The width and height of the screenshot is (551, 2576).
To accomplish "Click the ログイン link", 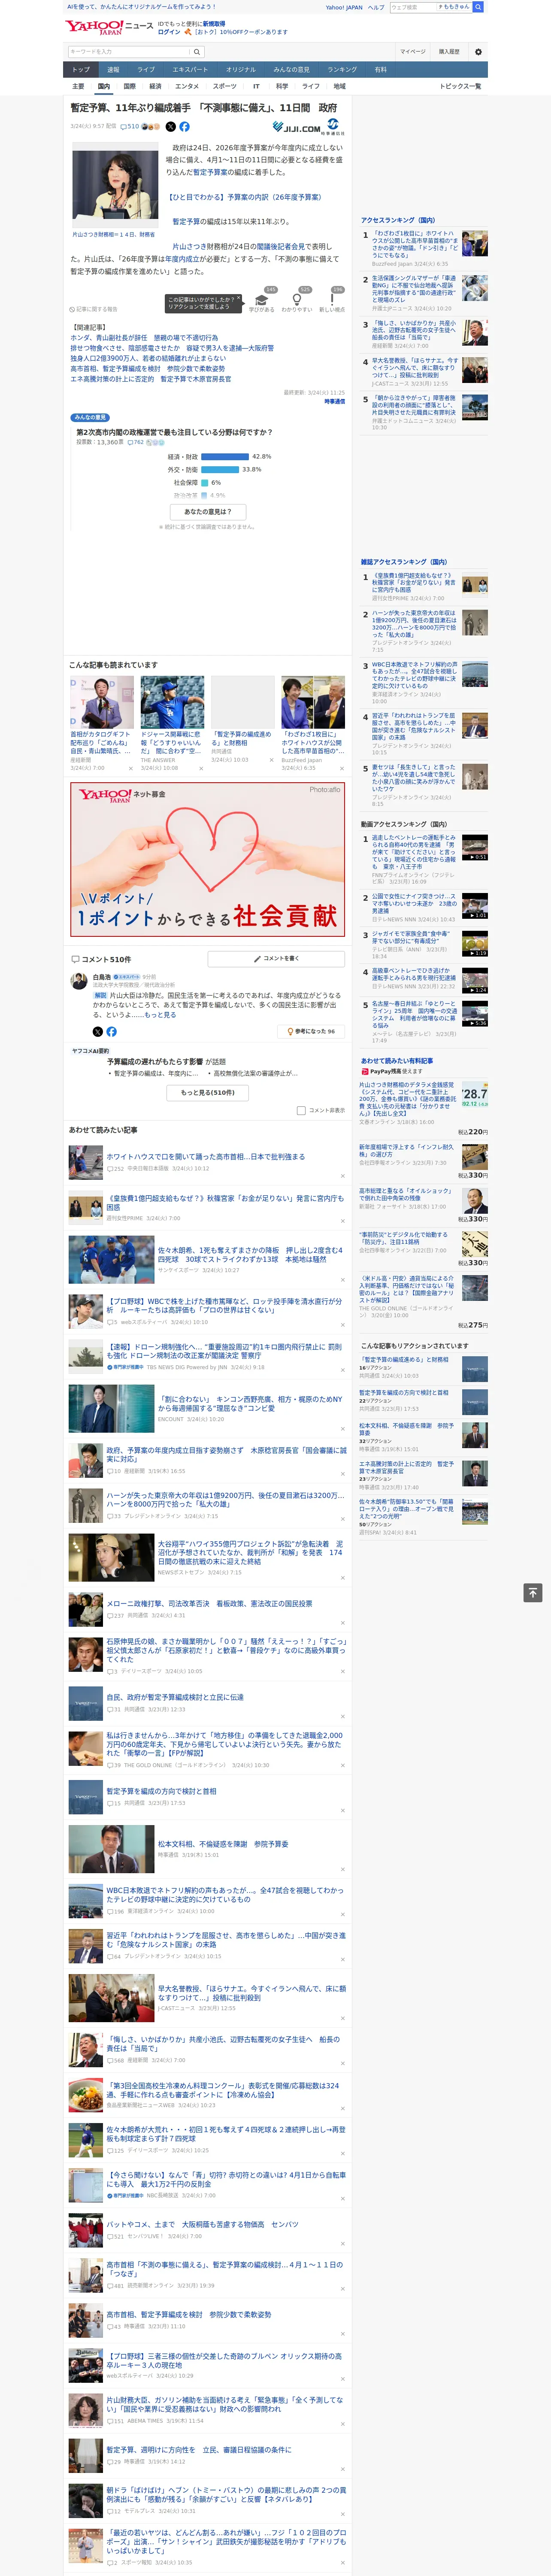I will coord(169,32).
